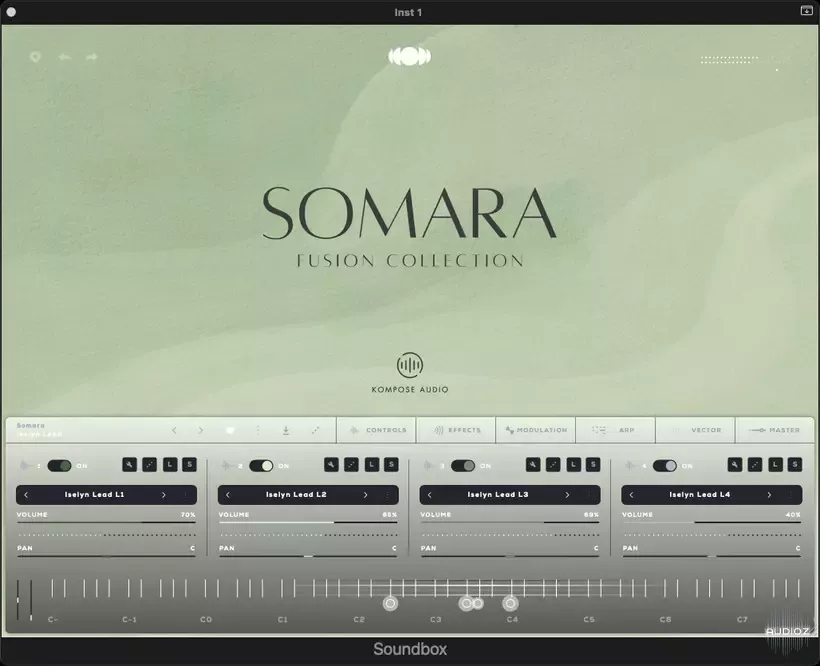
Task: Solo layer 2 with the S button
Action: (391, 464)
